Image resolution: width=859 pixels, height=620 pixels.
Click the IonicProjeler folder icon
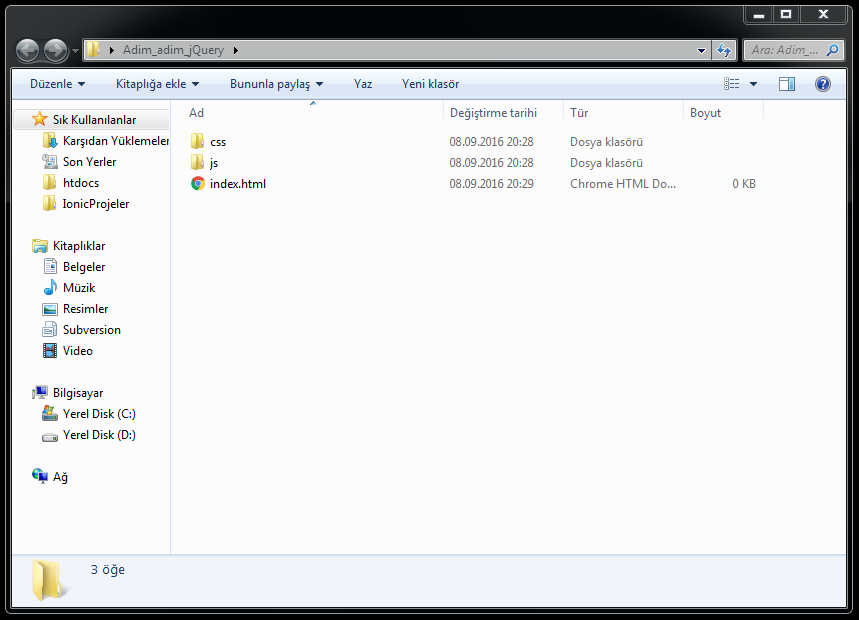[50, 204]
